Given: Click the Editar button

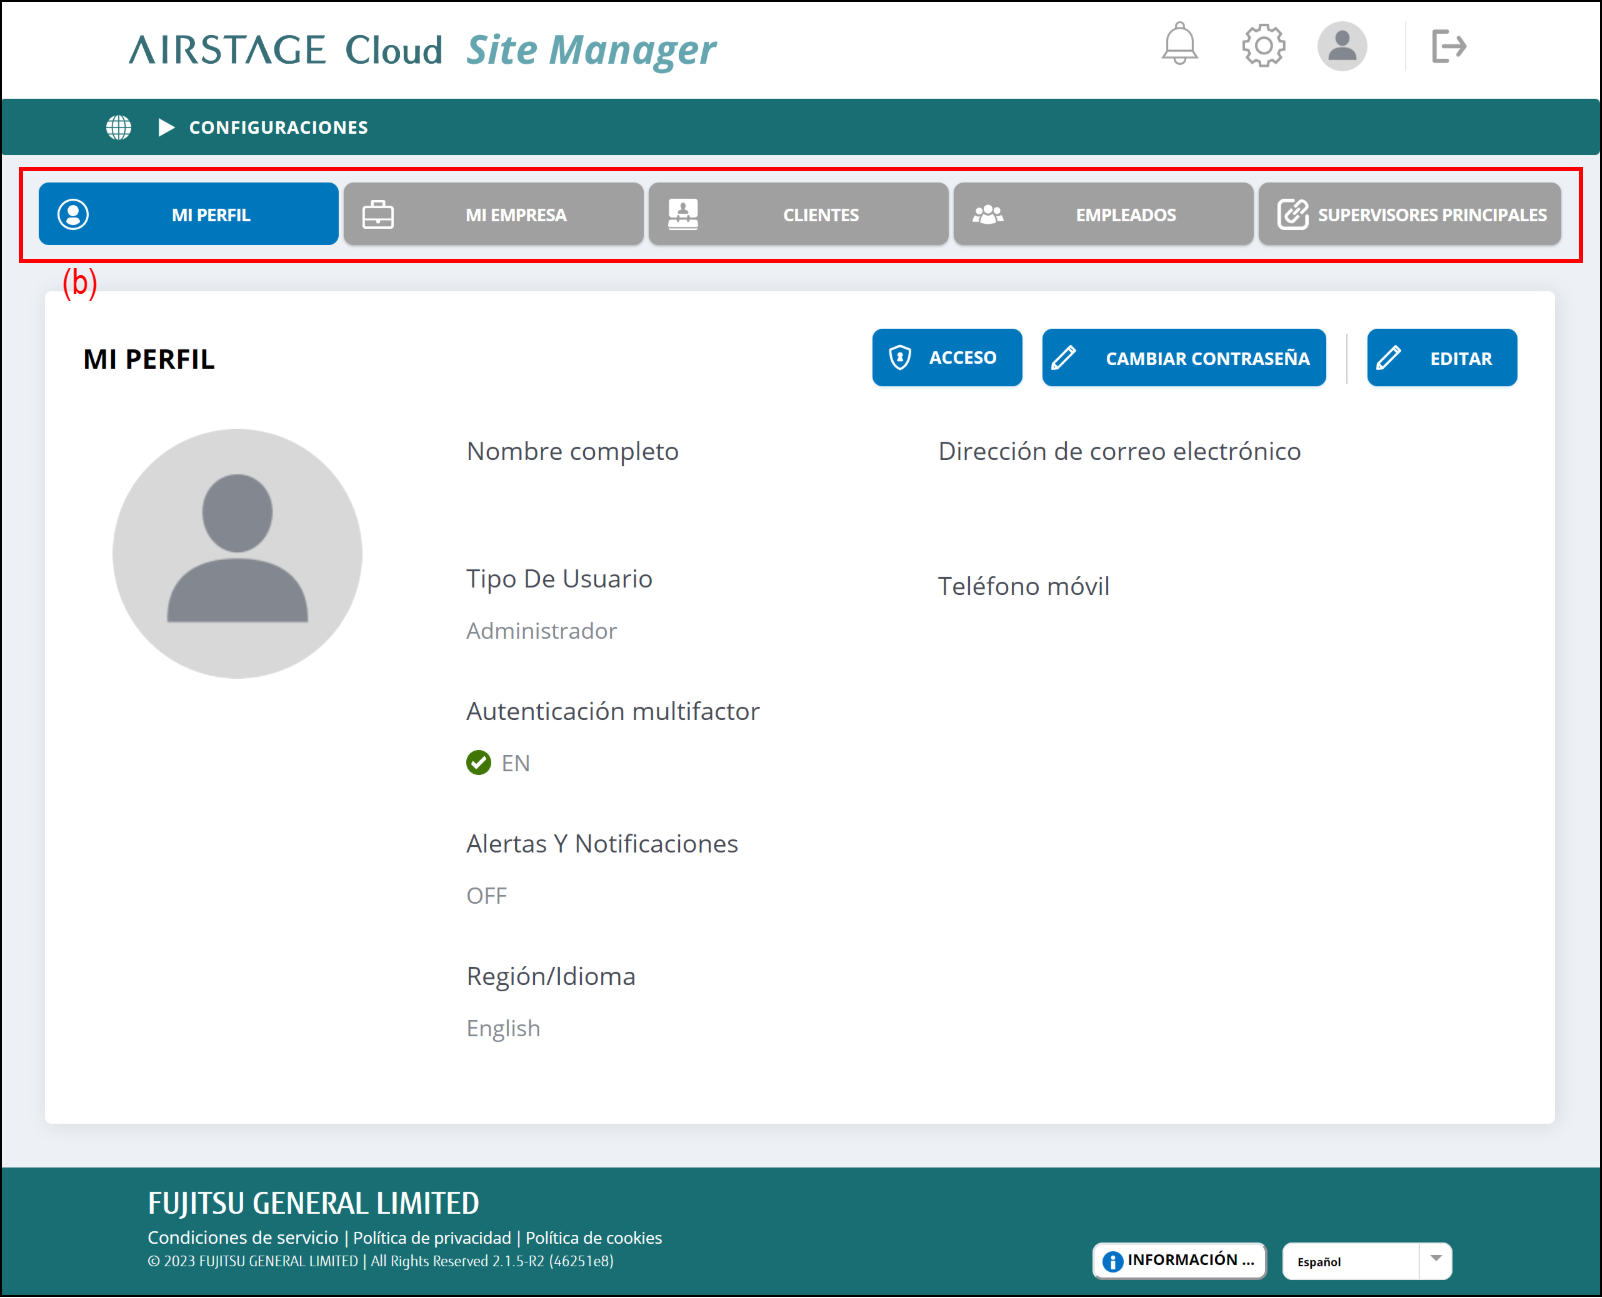Looking at the screenshot, I should [1441, 358].
